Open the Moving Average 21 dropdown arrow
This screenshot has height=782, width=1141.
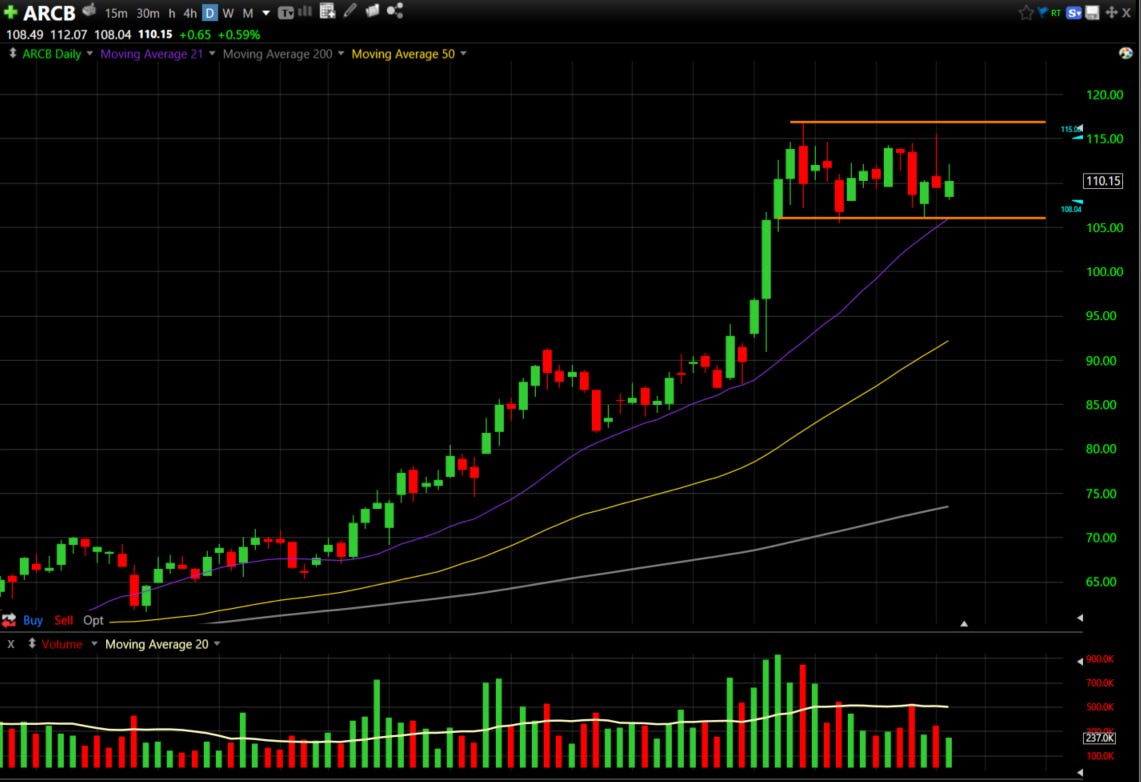tap(212, 53)
